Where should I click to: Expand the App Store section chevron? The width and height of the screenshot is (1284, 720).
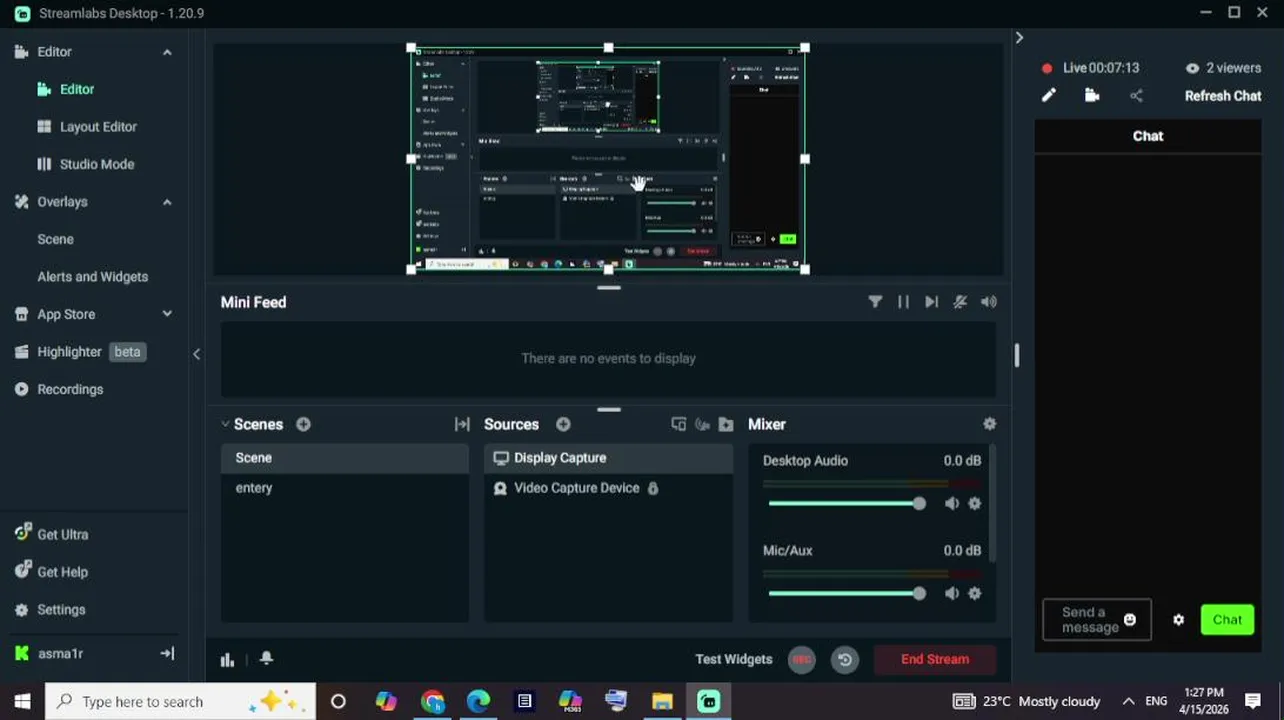click(167, 314)
